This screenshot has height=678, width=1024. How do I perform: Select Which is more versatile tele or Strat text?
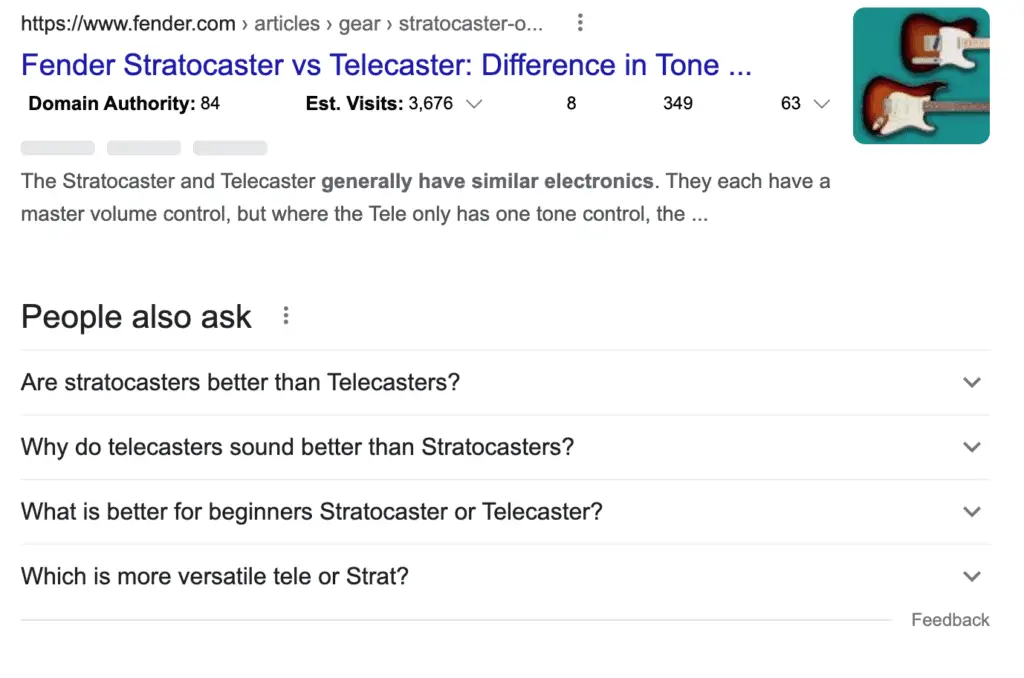pos(215,576)
